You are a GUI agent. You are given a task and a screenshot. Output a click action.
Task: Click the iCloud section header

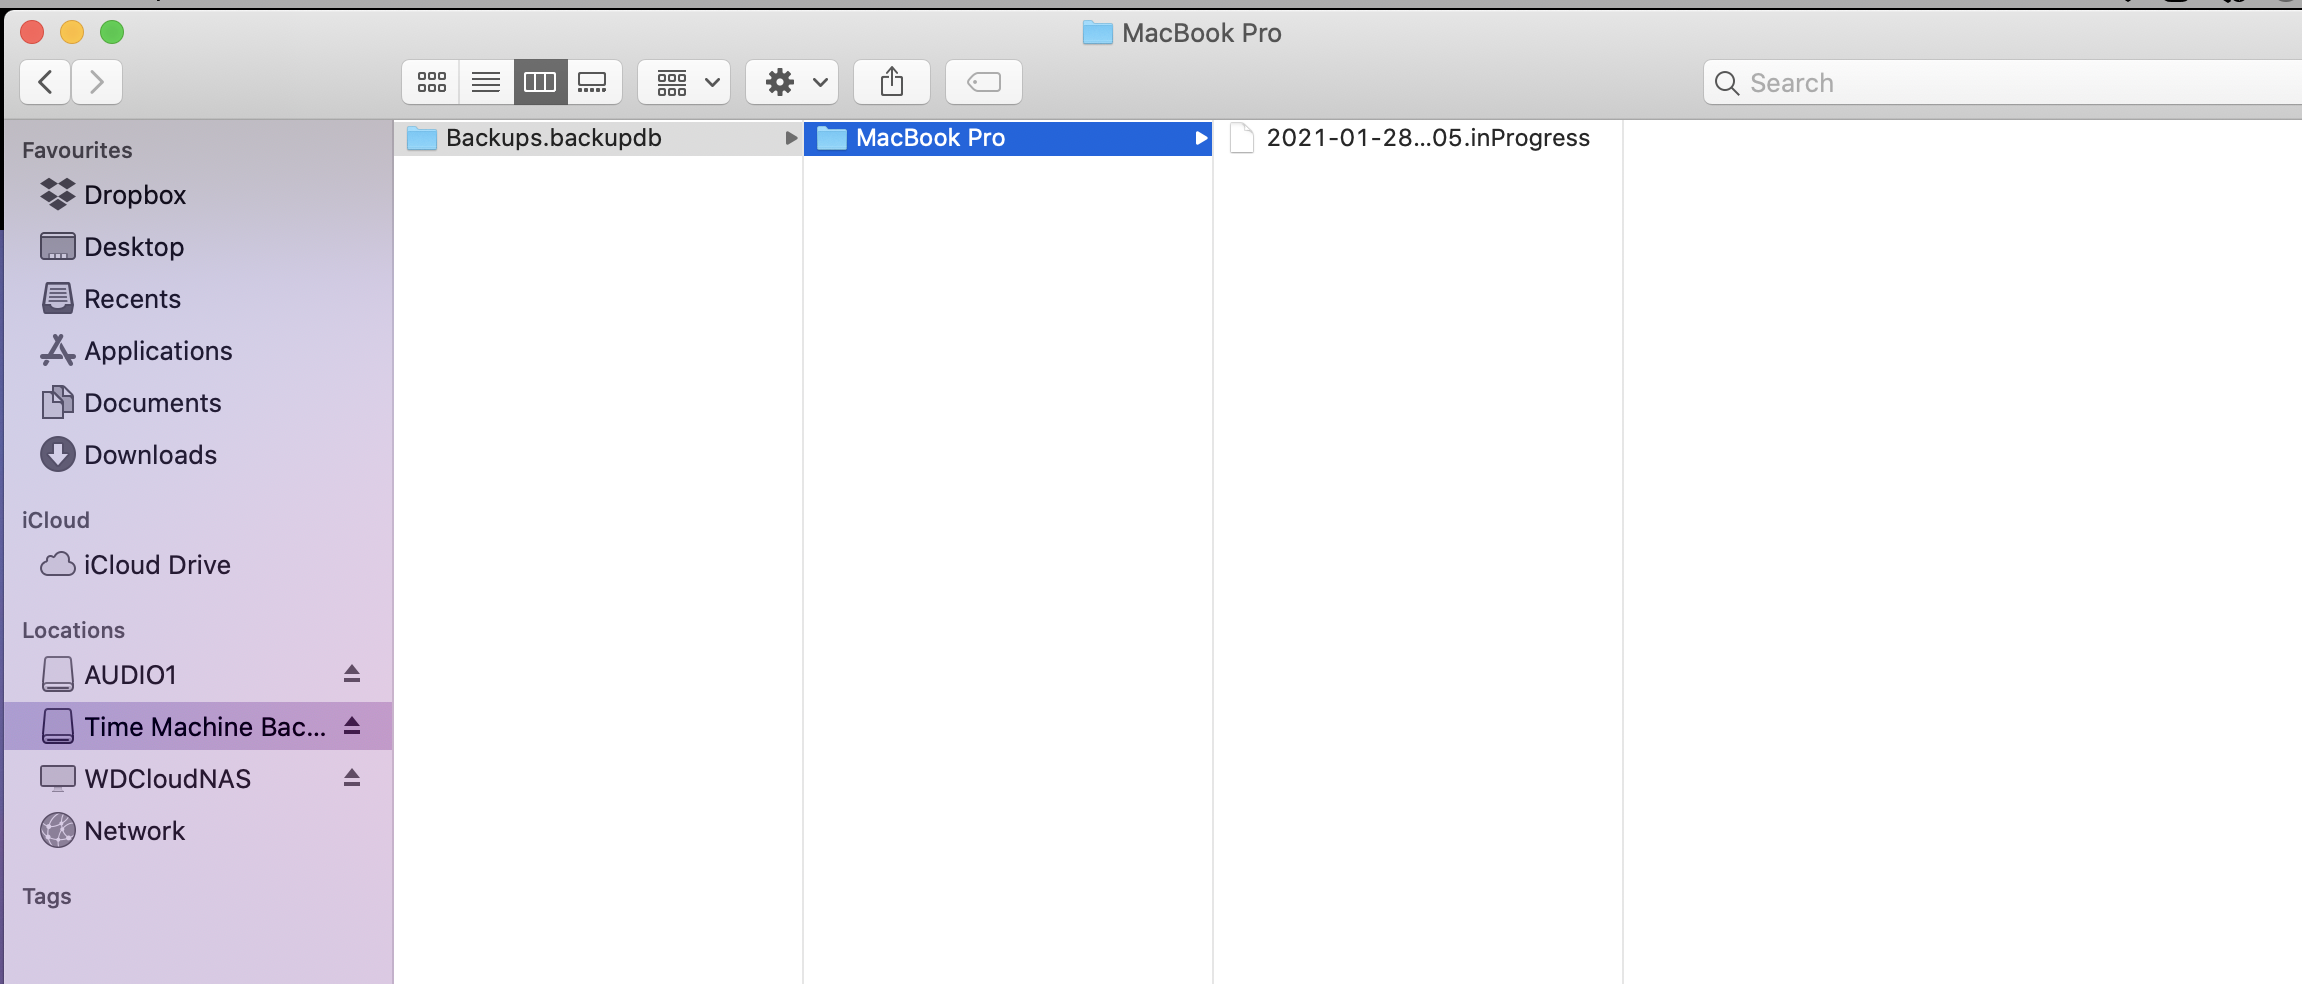coord(56,520)
